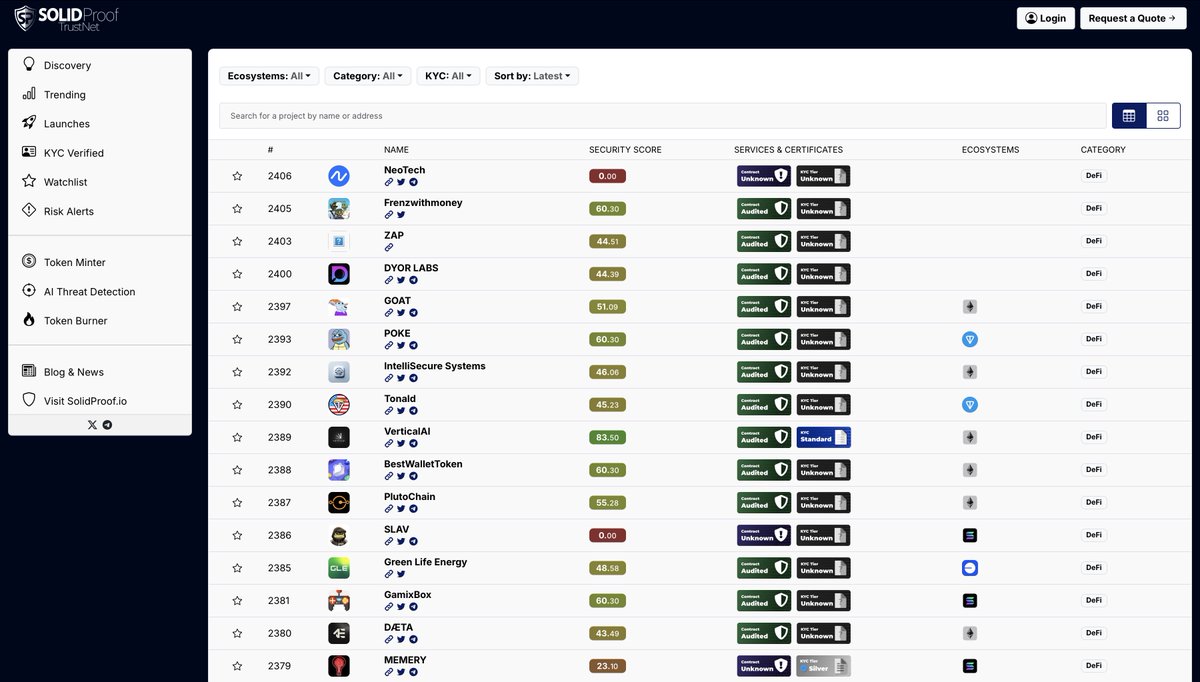Click the 83.50 security score of VerticalAI

(x=607, y=437)
